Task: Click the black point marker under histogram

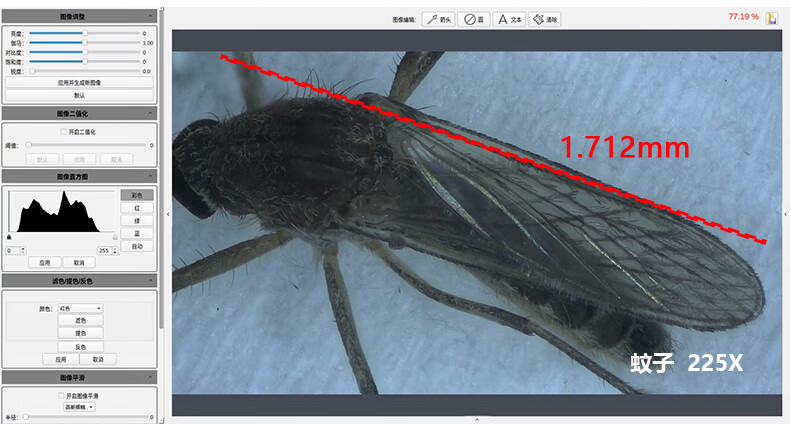Action: [9, 237]
